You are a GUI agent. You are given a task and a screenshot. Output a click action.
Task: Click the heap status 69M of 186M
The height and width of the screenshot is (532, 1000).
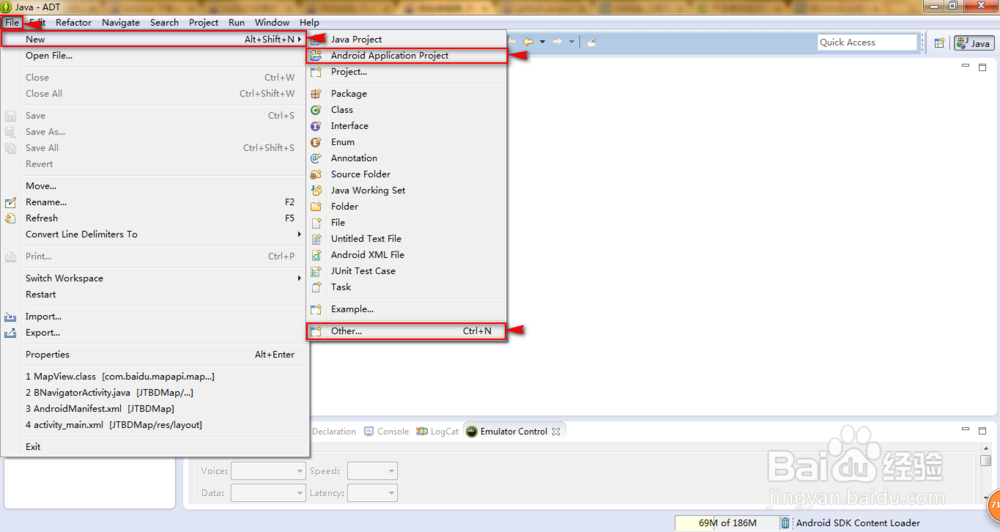pos(727,523)
